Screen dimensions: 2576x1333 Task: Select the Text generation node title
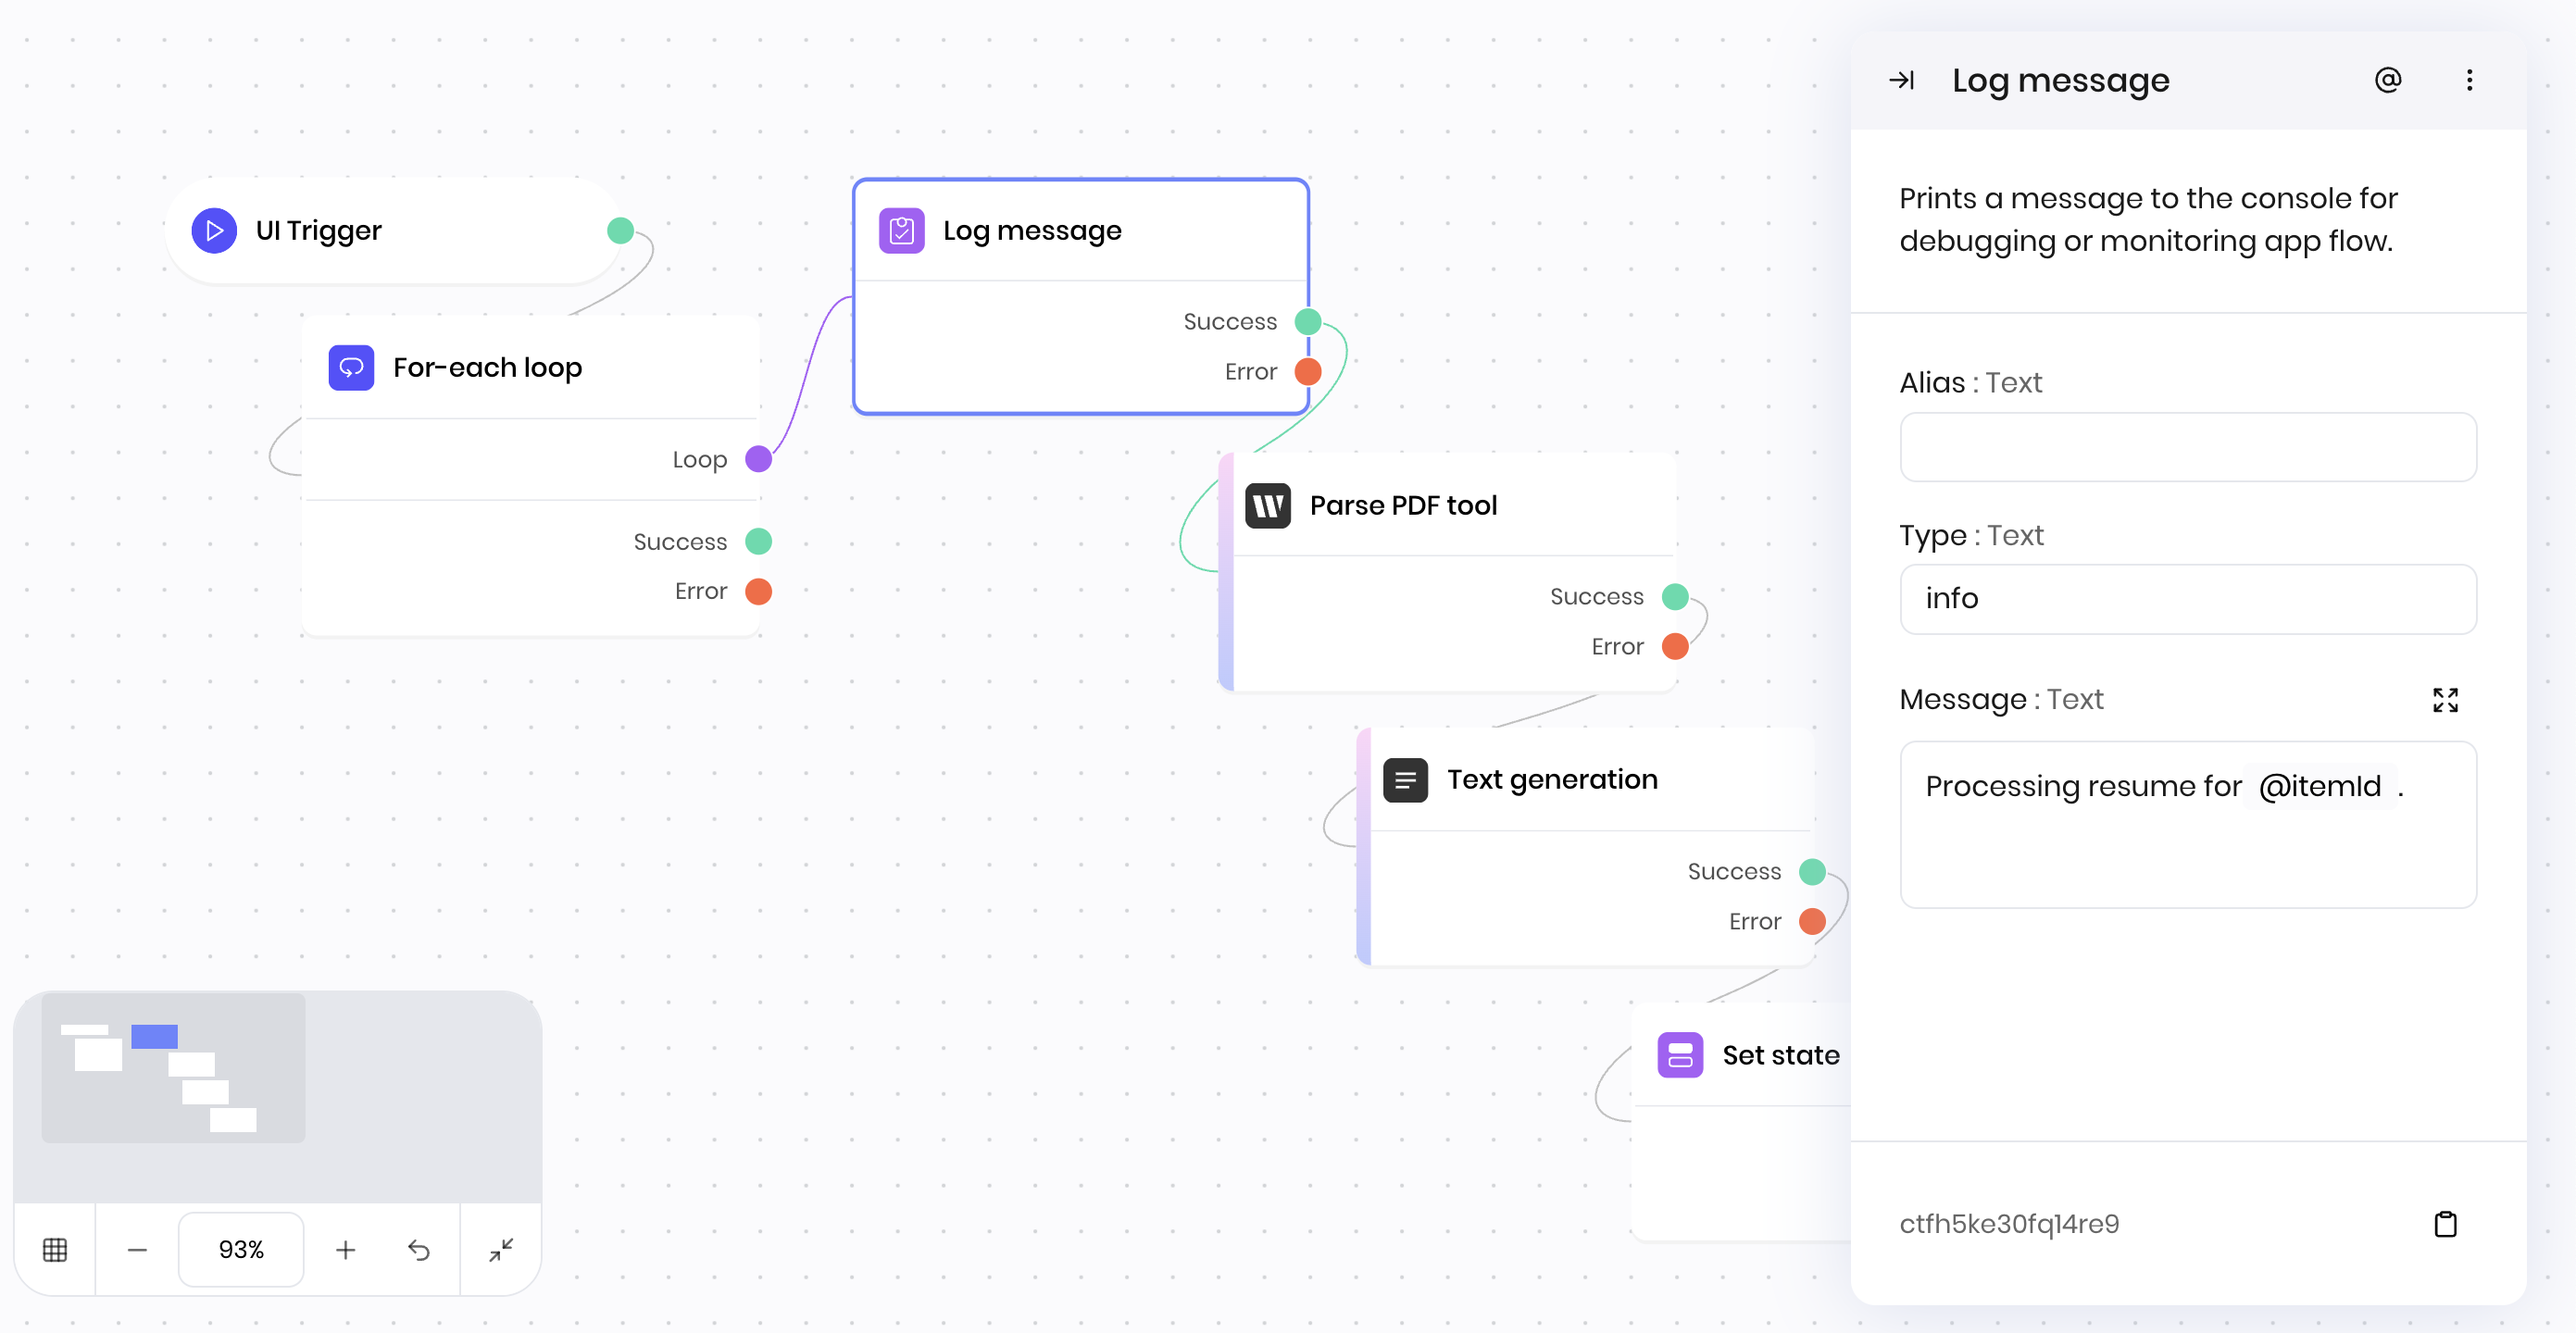pos(1552,780)
